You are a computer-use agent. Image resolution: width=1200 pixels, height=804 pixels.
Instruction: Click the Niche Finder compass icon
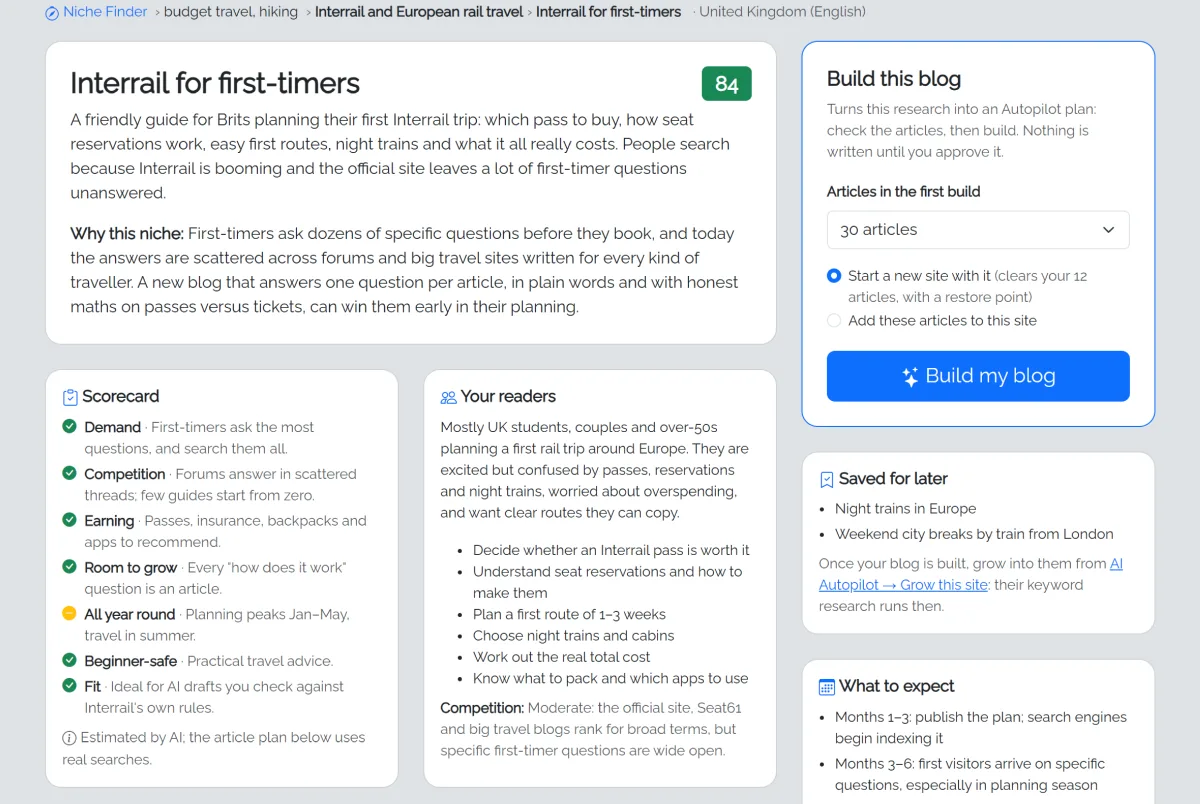pos(52,13)
